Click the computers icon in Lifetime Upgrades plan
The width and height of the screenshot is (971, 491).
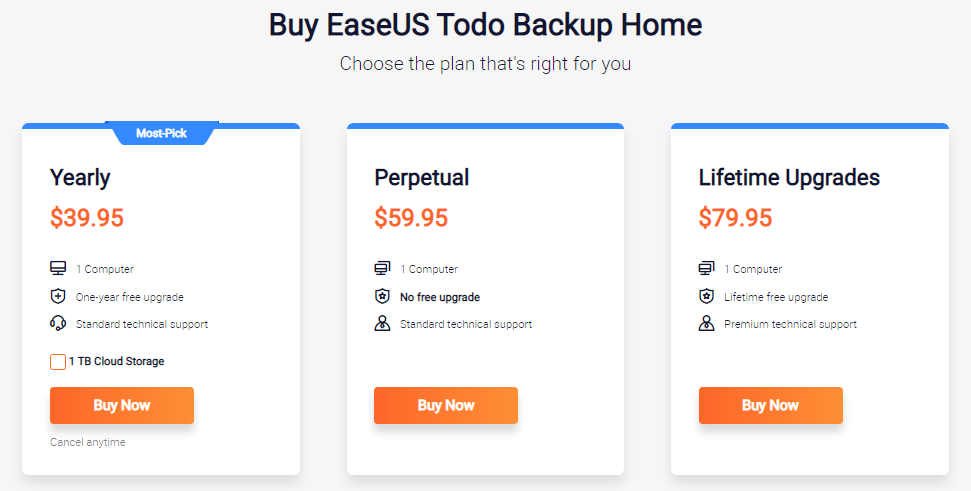pyautogui.click(x=707, y=268)
